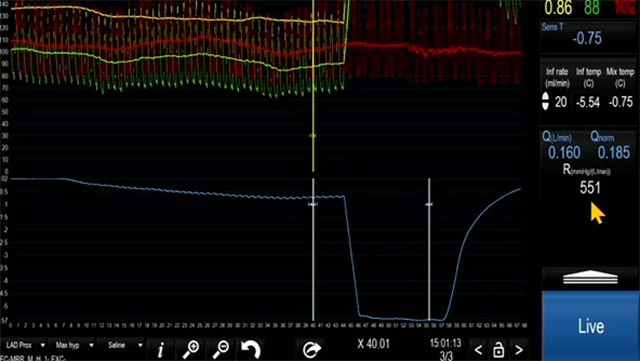Select the Sens T value -0.75
The image size is (640, 361).
587,38
